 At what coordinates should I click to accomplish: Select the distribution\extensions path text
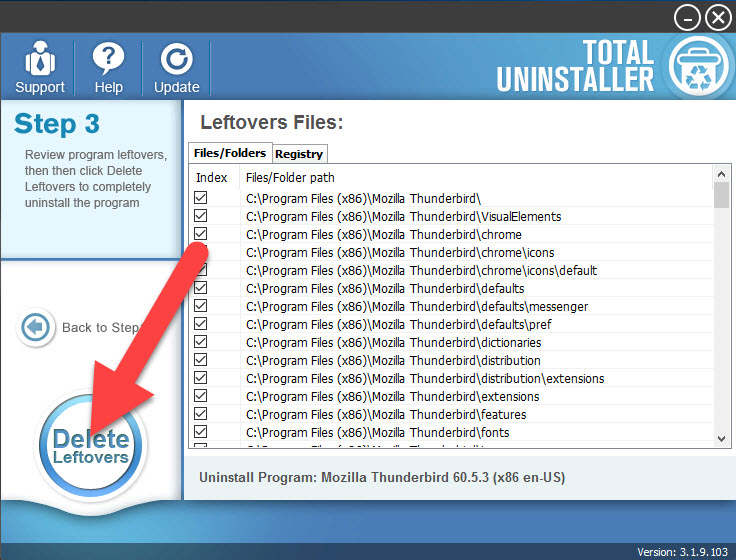tap(425, 378)
